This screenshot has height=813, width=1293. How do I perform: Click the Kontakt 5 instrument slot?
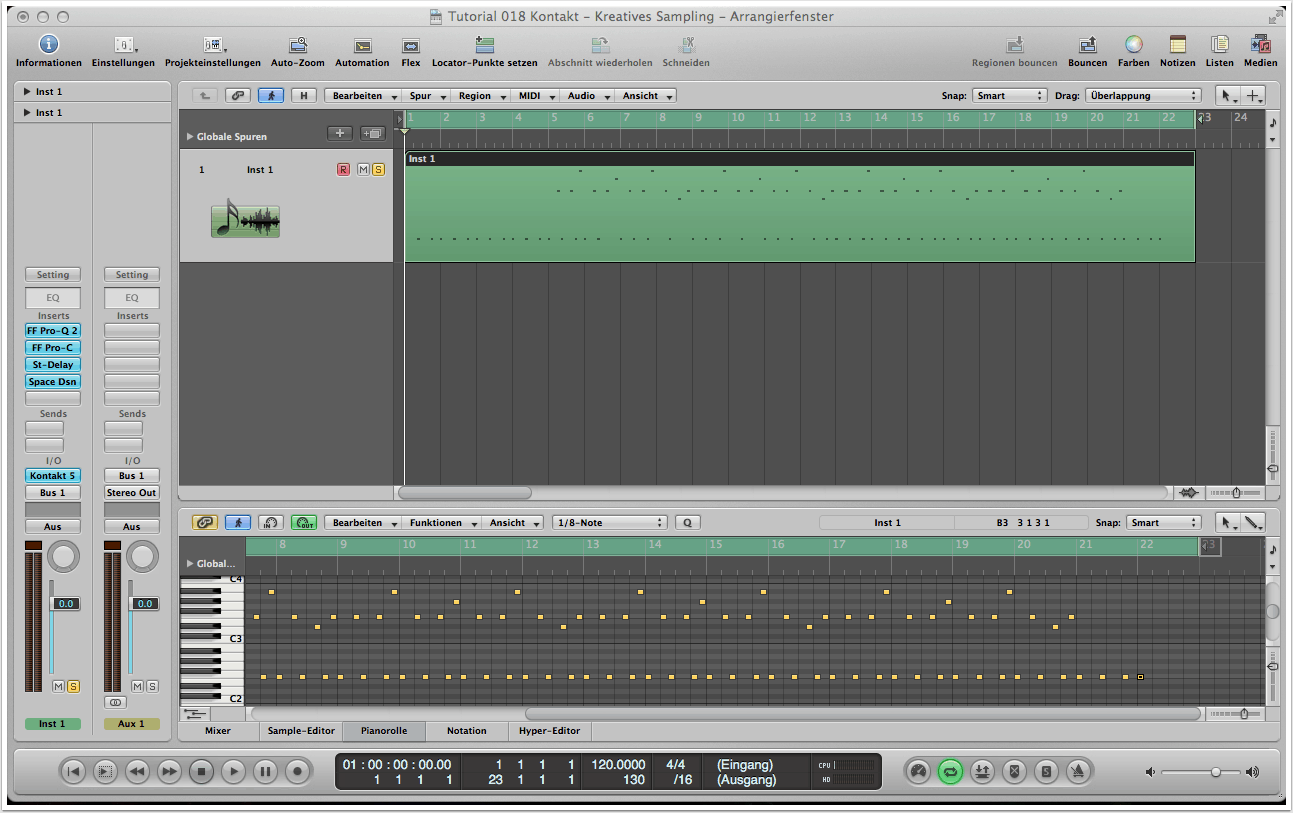53,476
